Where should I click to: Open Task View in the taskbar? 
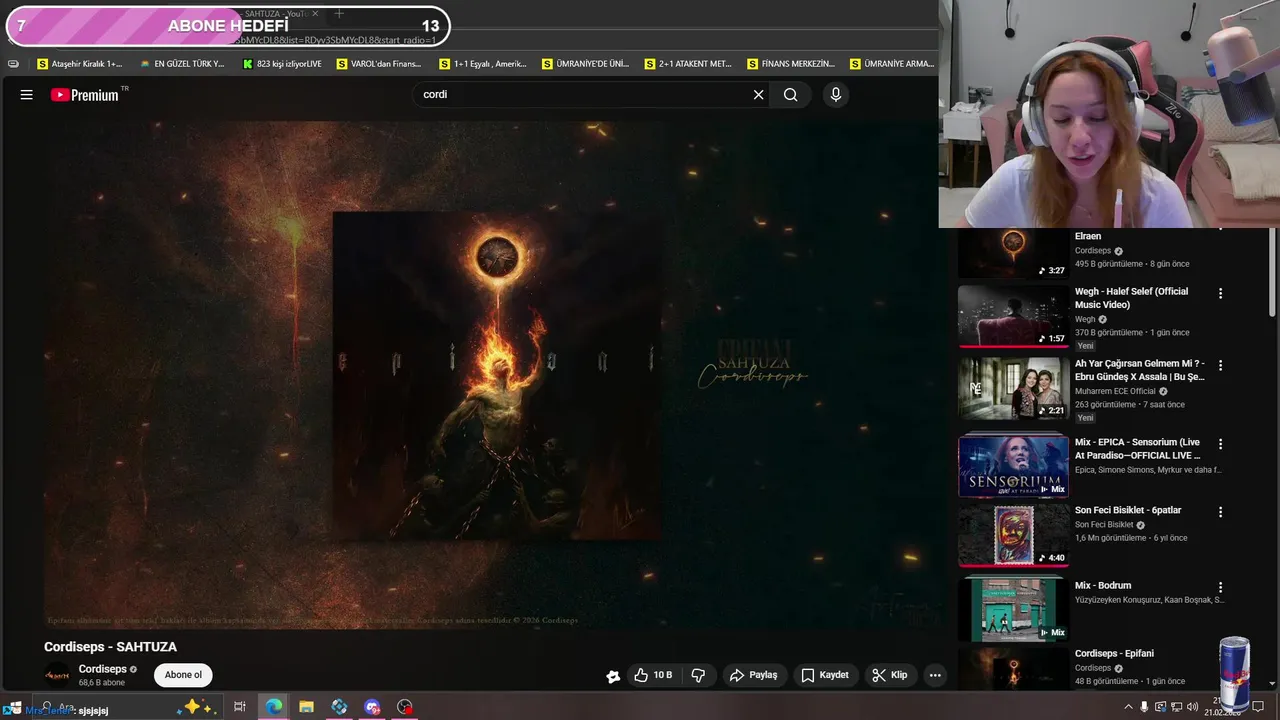click(240, 707)
